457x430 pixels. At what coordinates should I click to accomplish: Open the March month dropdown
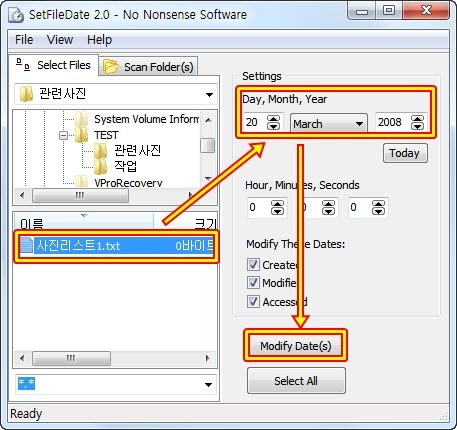click(x=329, y=124)
